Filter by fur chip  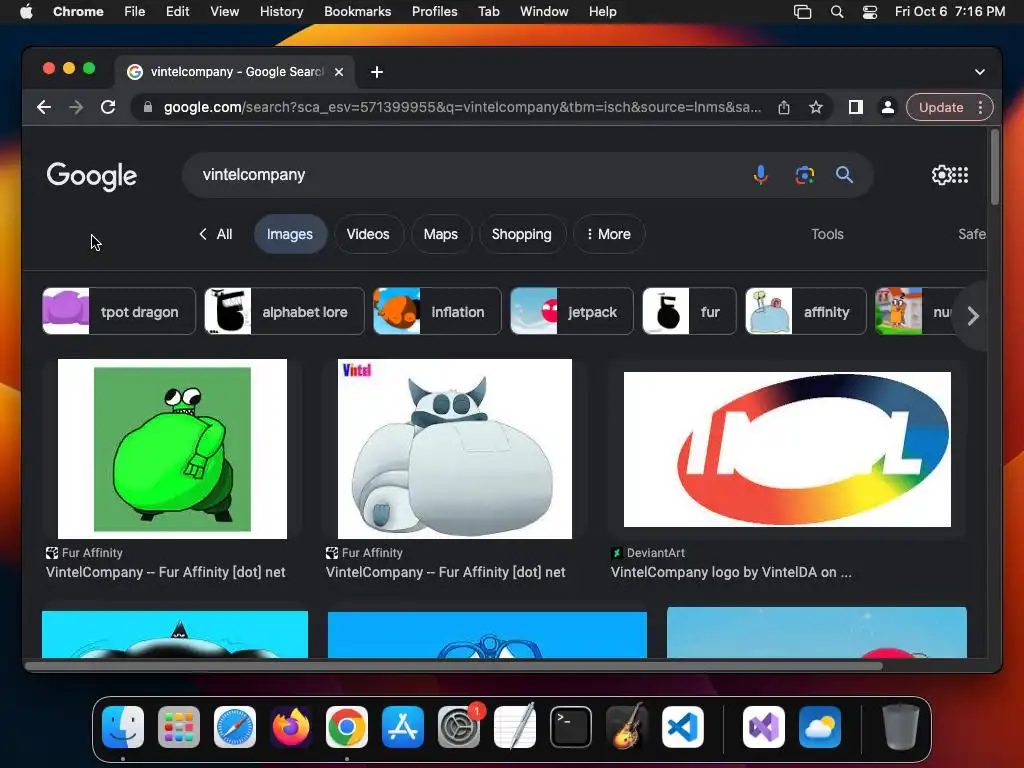[689, 312]
